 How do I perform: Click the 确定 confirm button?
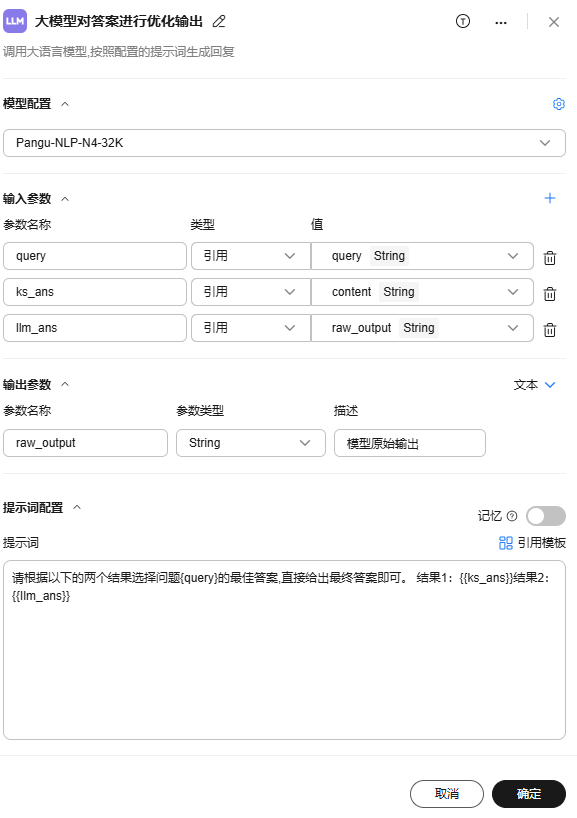coord(529,793)
